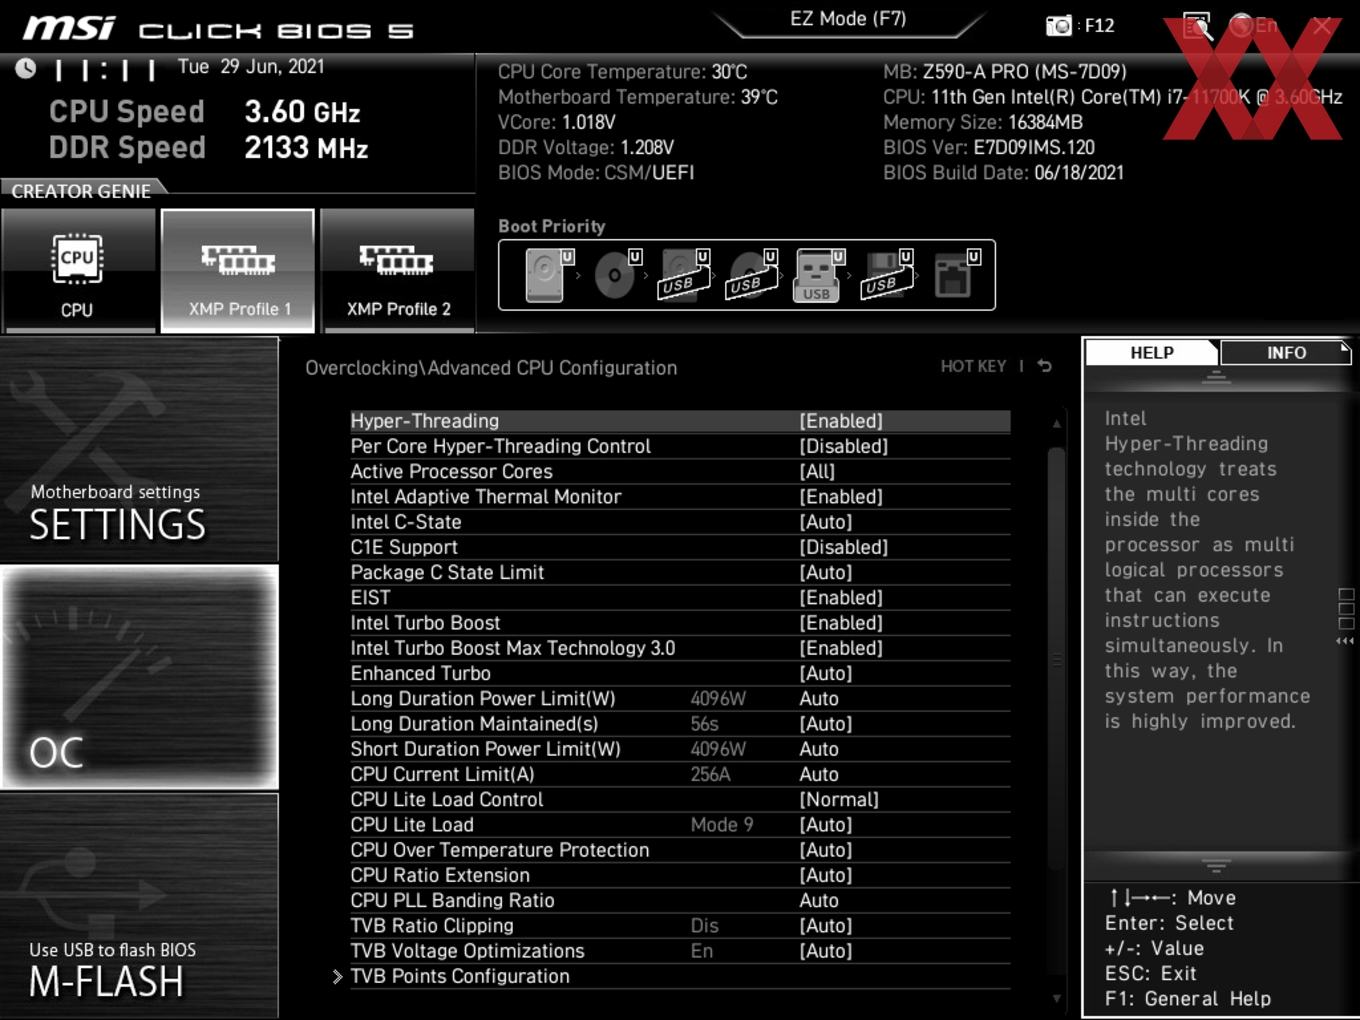Open Package C State Limit [Auto] dropdown
Viewport: 1360px width, 1020px height.
[826, 572]
